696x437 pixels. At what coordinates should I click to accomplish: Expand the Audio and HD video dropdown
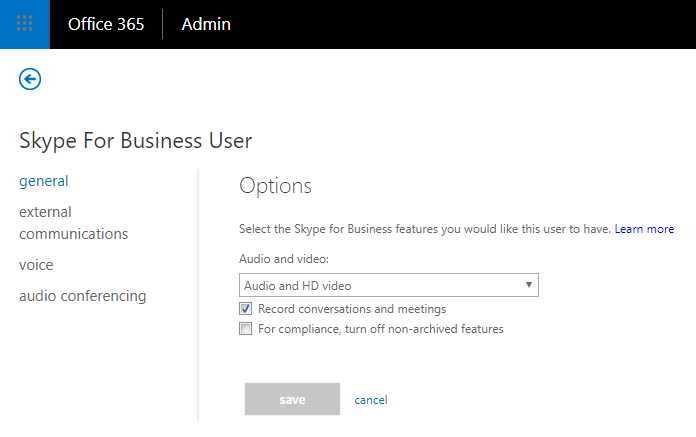388,285
